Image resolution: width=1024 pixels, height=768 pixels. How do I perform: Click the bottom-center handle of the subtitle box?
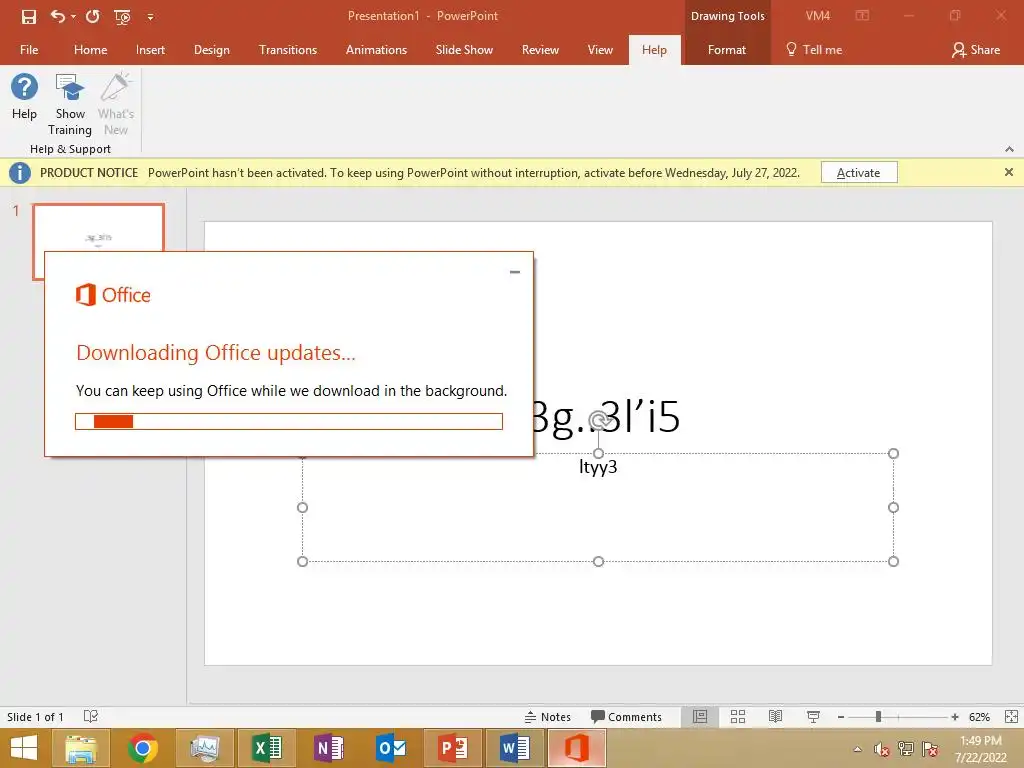(598, 561)
